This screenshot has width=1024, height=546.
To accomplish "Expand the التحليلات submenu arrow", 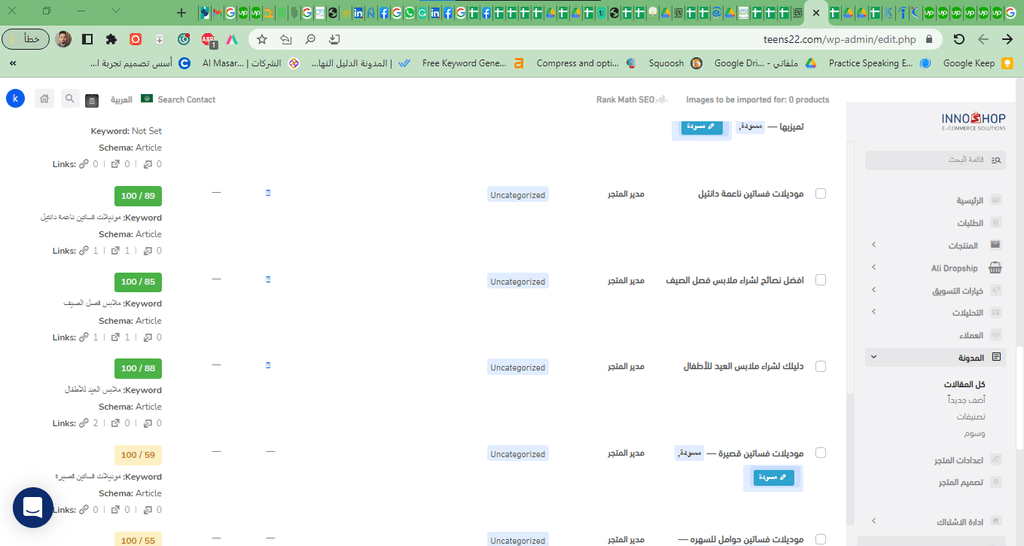I will click(874, 312).
